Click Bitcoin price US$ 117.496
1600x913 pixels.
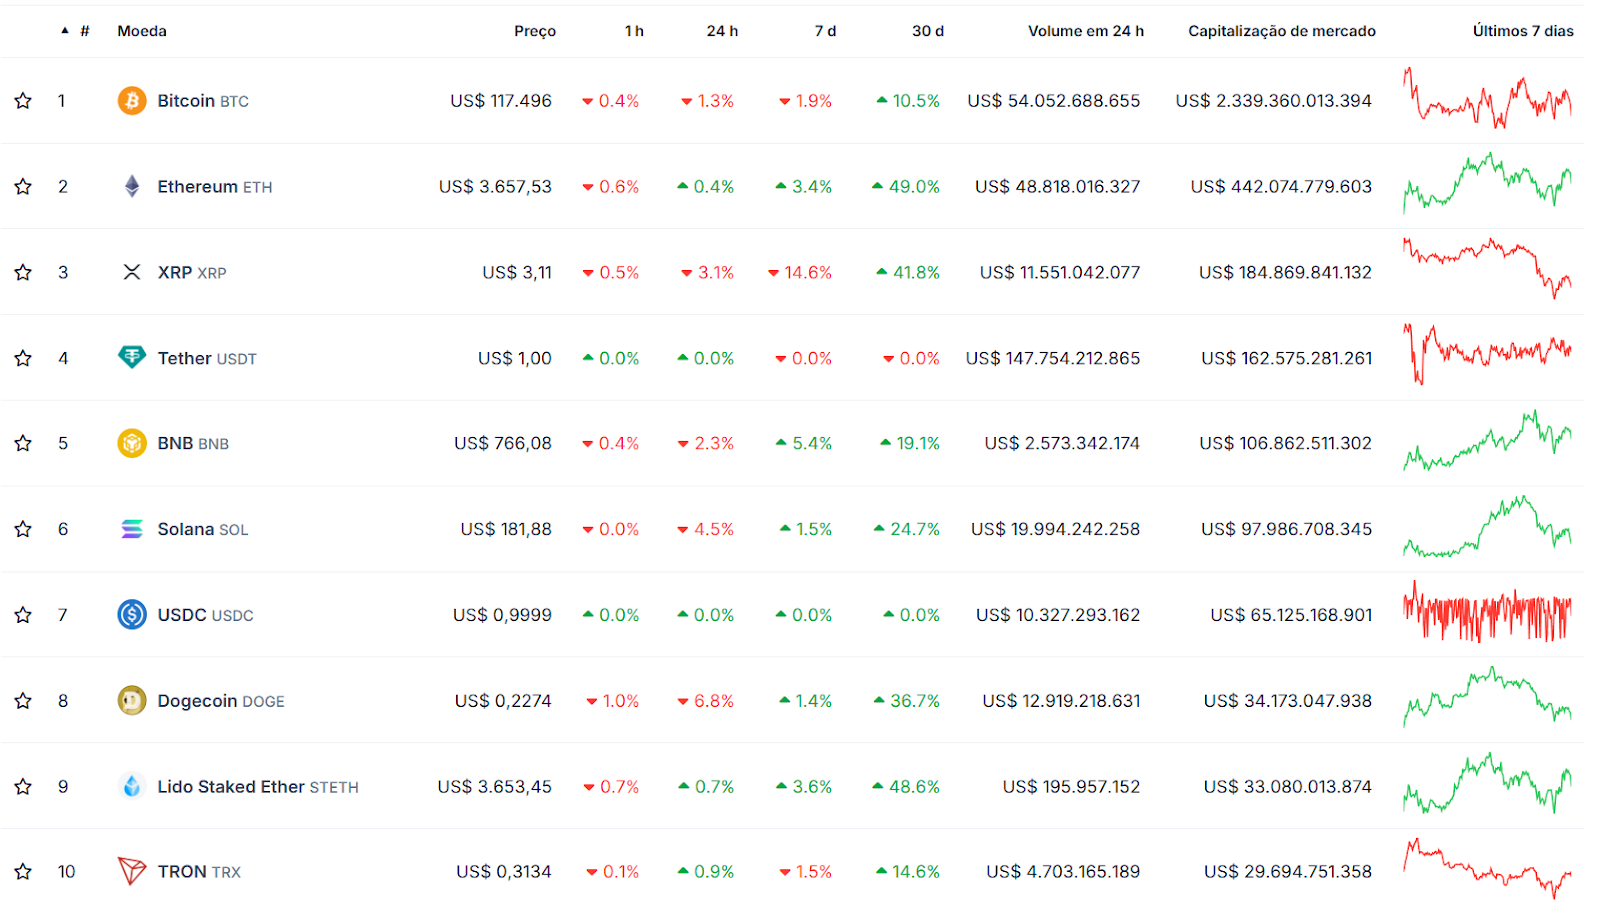(x=501, y=101)
